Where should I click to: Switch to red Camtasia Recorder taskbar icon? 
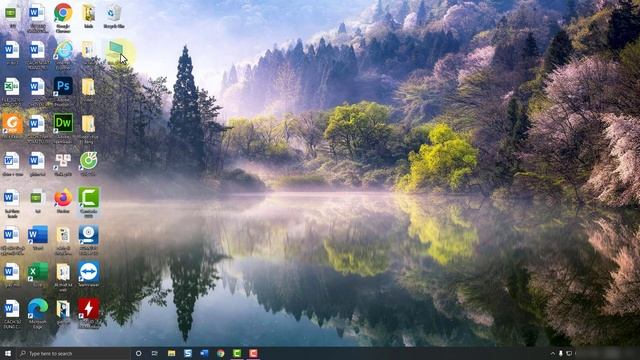click(253, 353)
